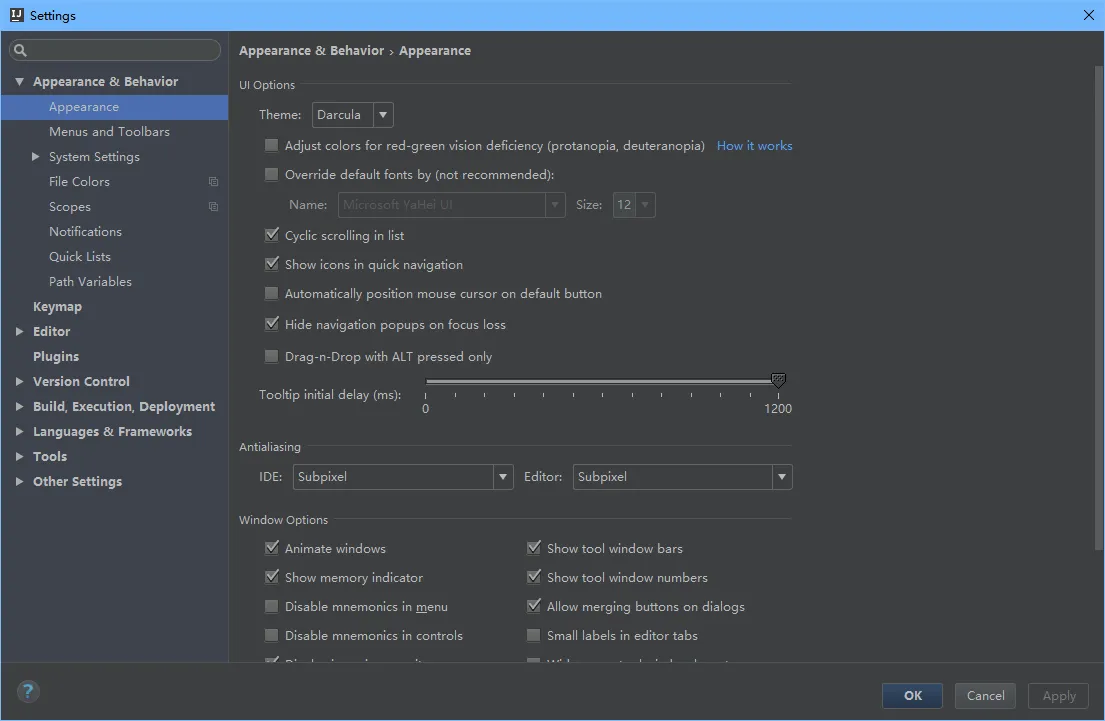Click the Tooltip initial delay slider handle
Screen dimensions: 1105x721
point(778,380)
